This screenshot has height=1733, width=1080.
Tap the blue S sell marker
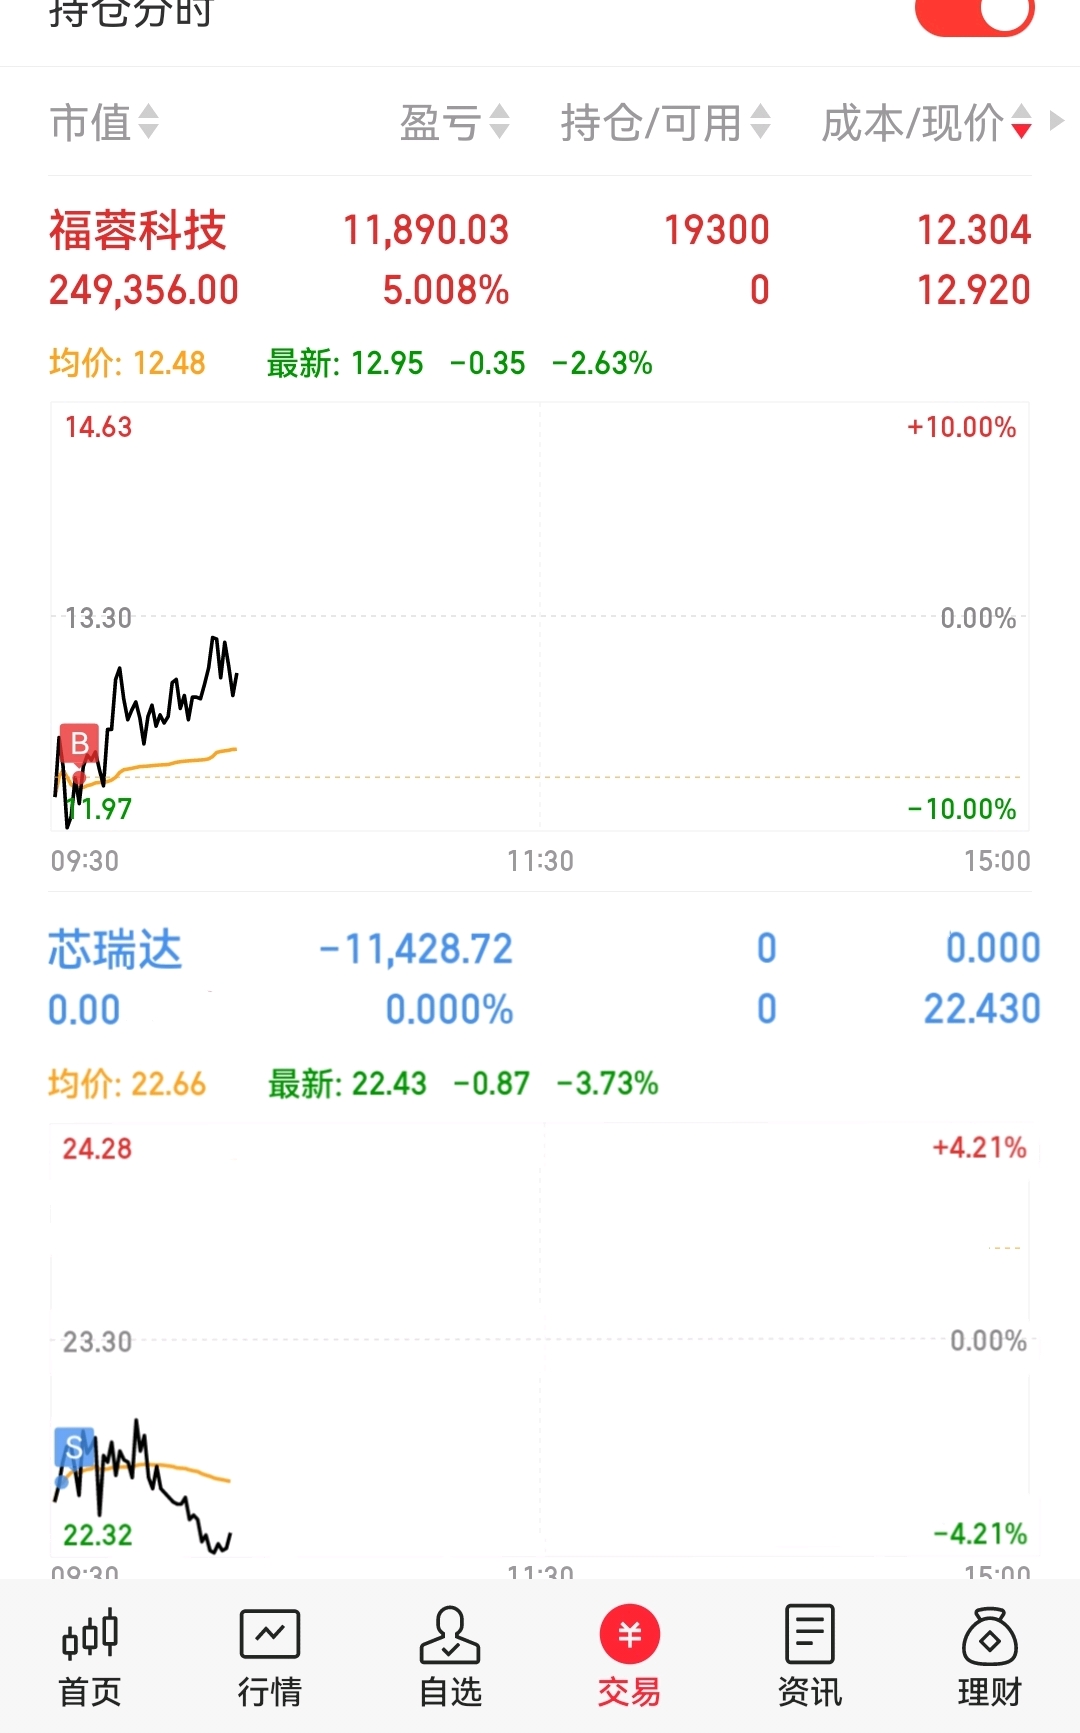tap(74, 1446)
